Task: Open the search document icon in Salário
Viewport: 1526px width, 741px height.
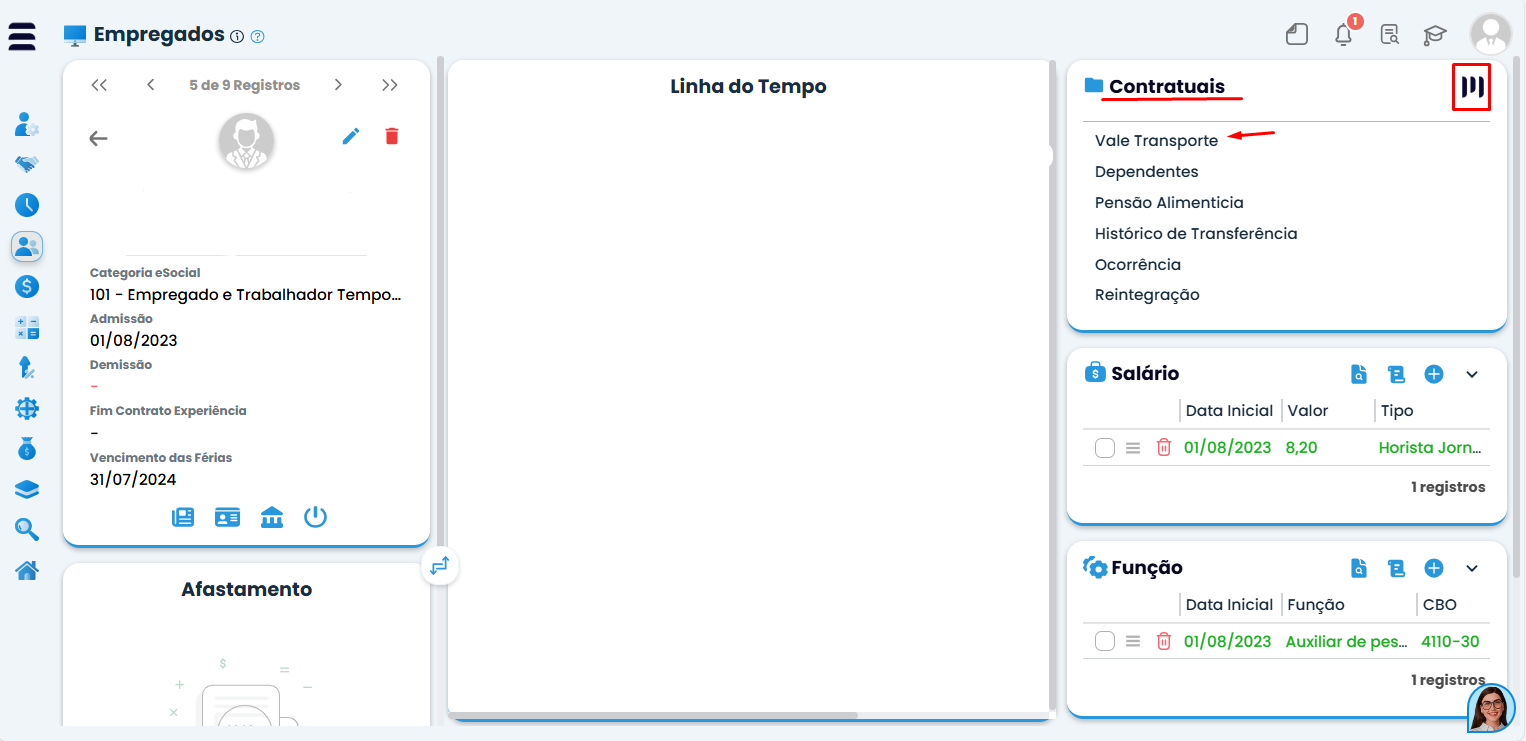Action: [x=1359, y=374]
